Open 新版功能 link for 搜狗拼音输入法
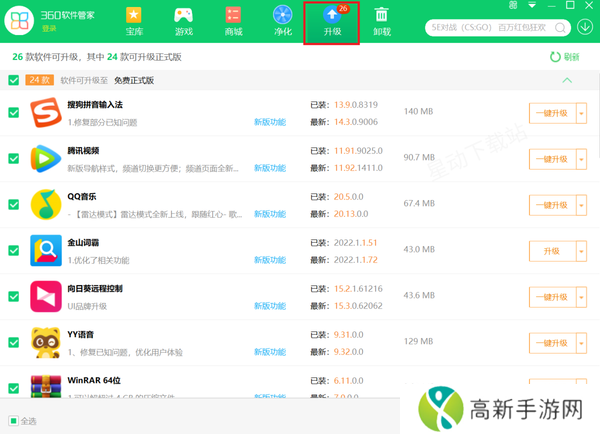Viewport: 600px width, 434px height. (270, 122)
